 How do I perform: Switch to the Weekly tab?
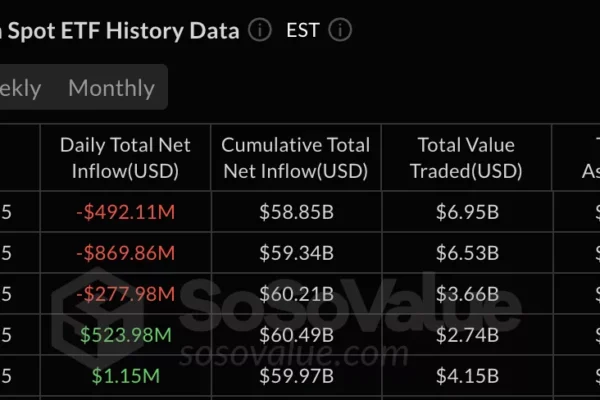20,88
